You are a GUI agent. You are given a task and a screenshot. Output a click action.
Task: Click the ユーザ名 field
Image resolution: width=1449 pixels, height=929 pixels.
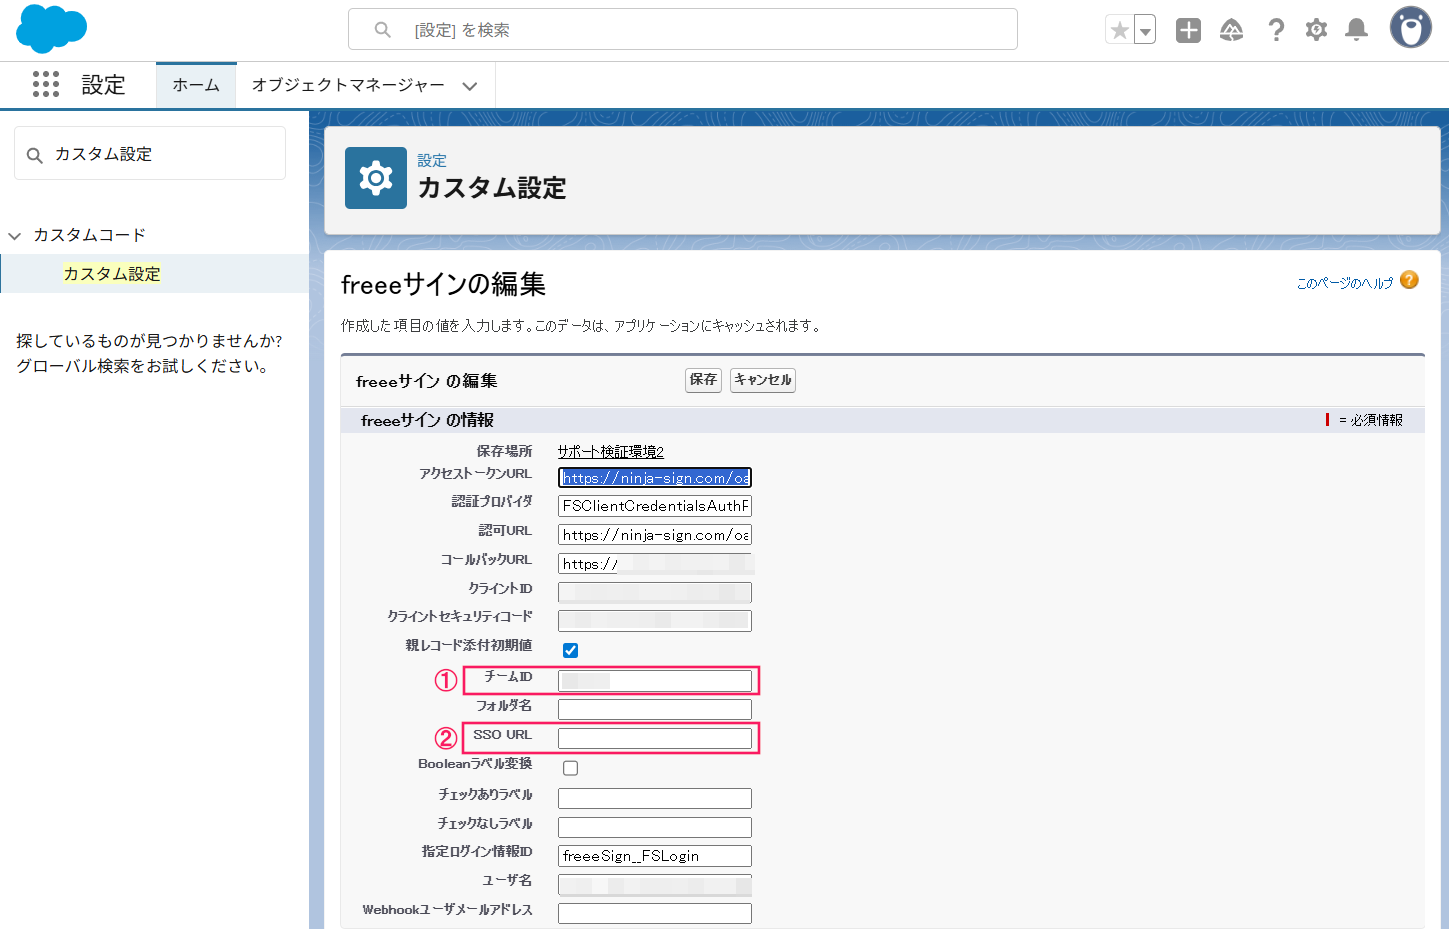point(655,885)
